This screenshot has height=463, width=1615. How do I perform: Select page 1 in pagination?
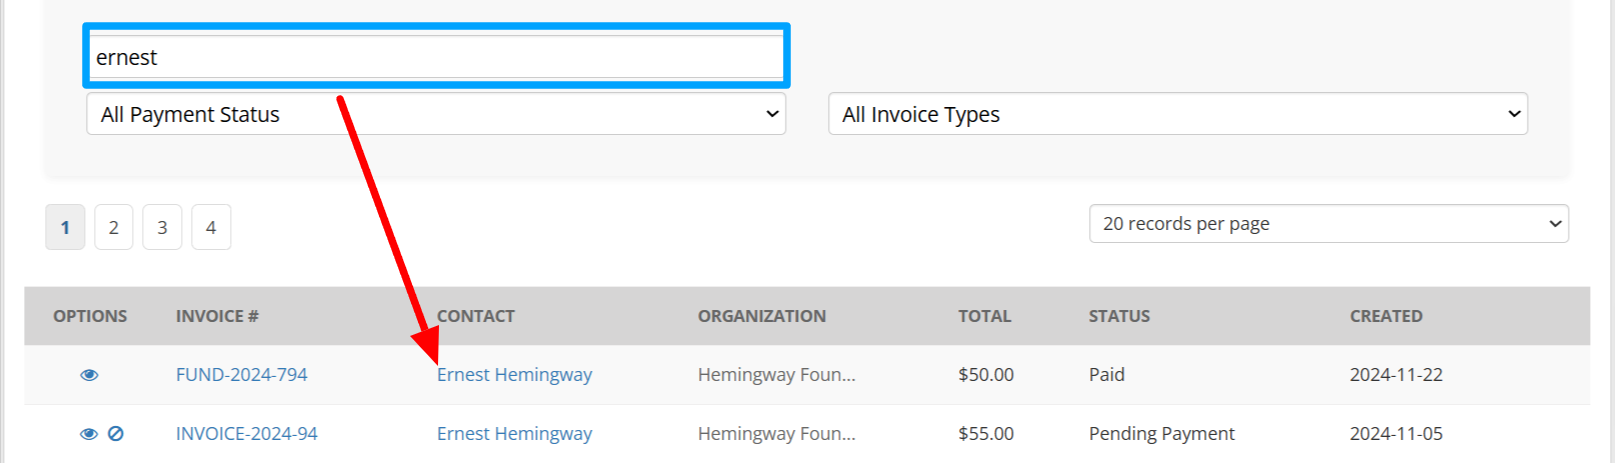pyautogui.click(x=65, y=228)
